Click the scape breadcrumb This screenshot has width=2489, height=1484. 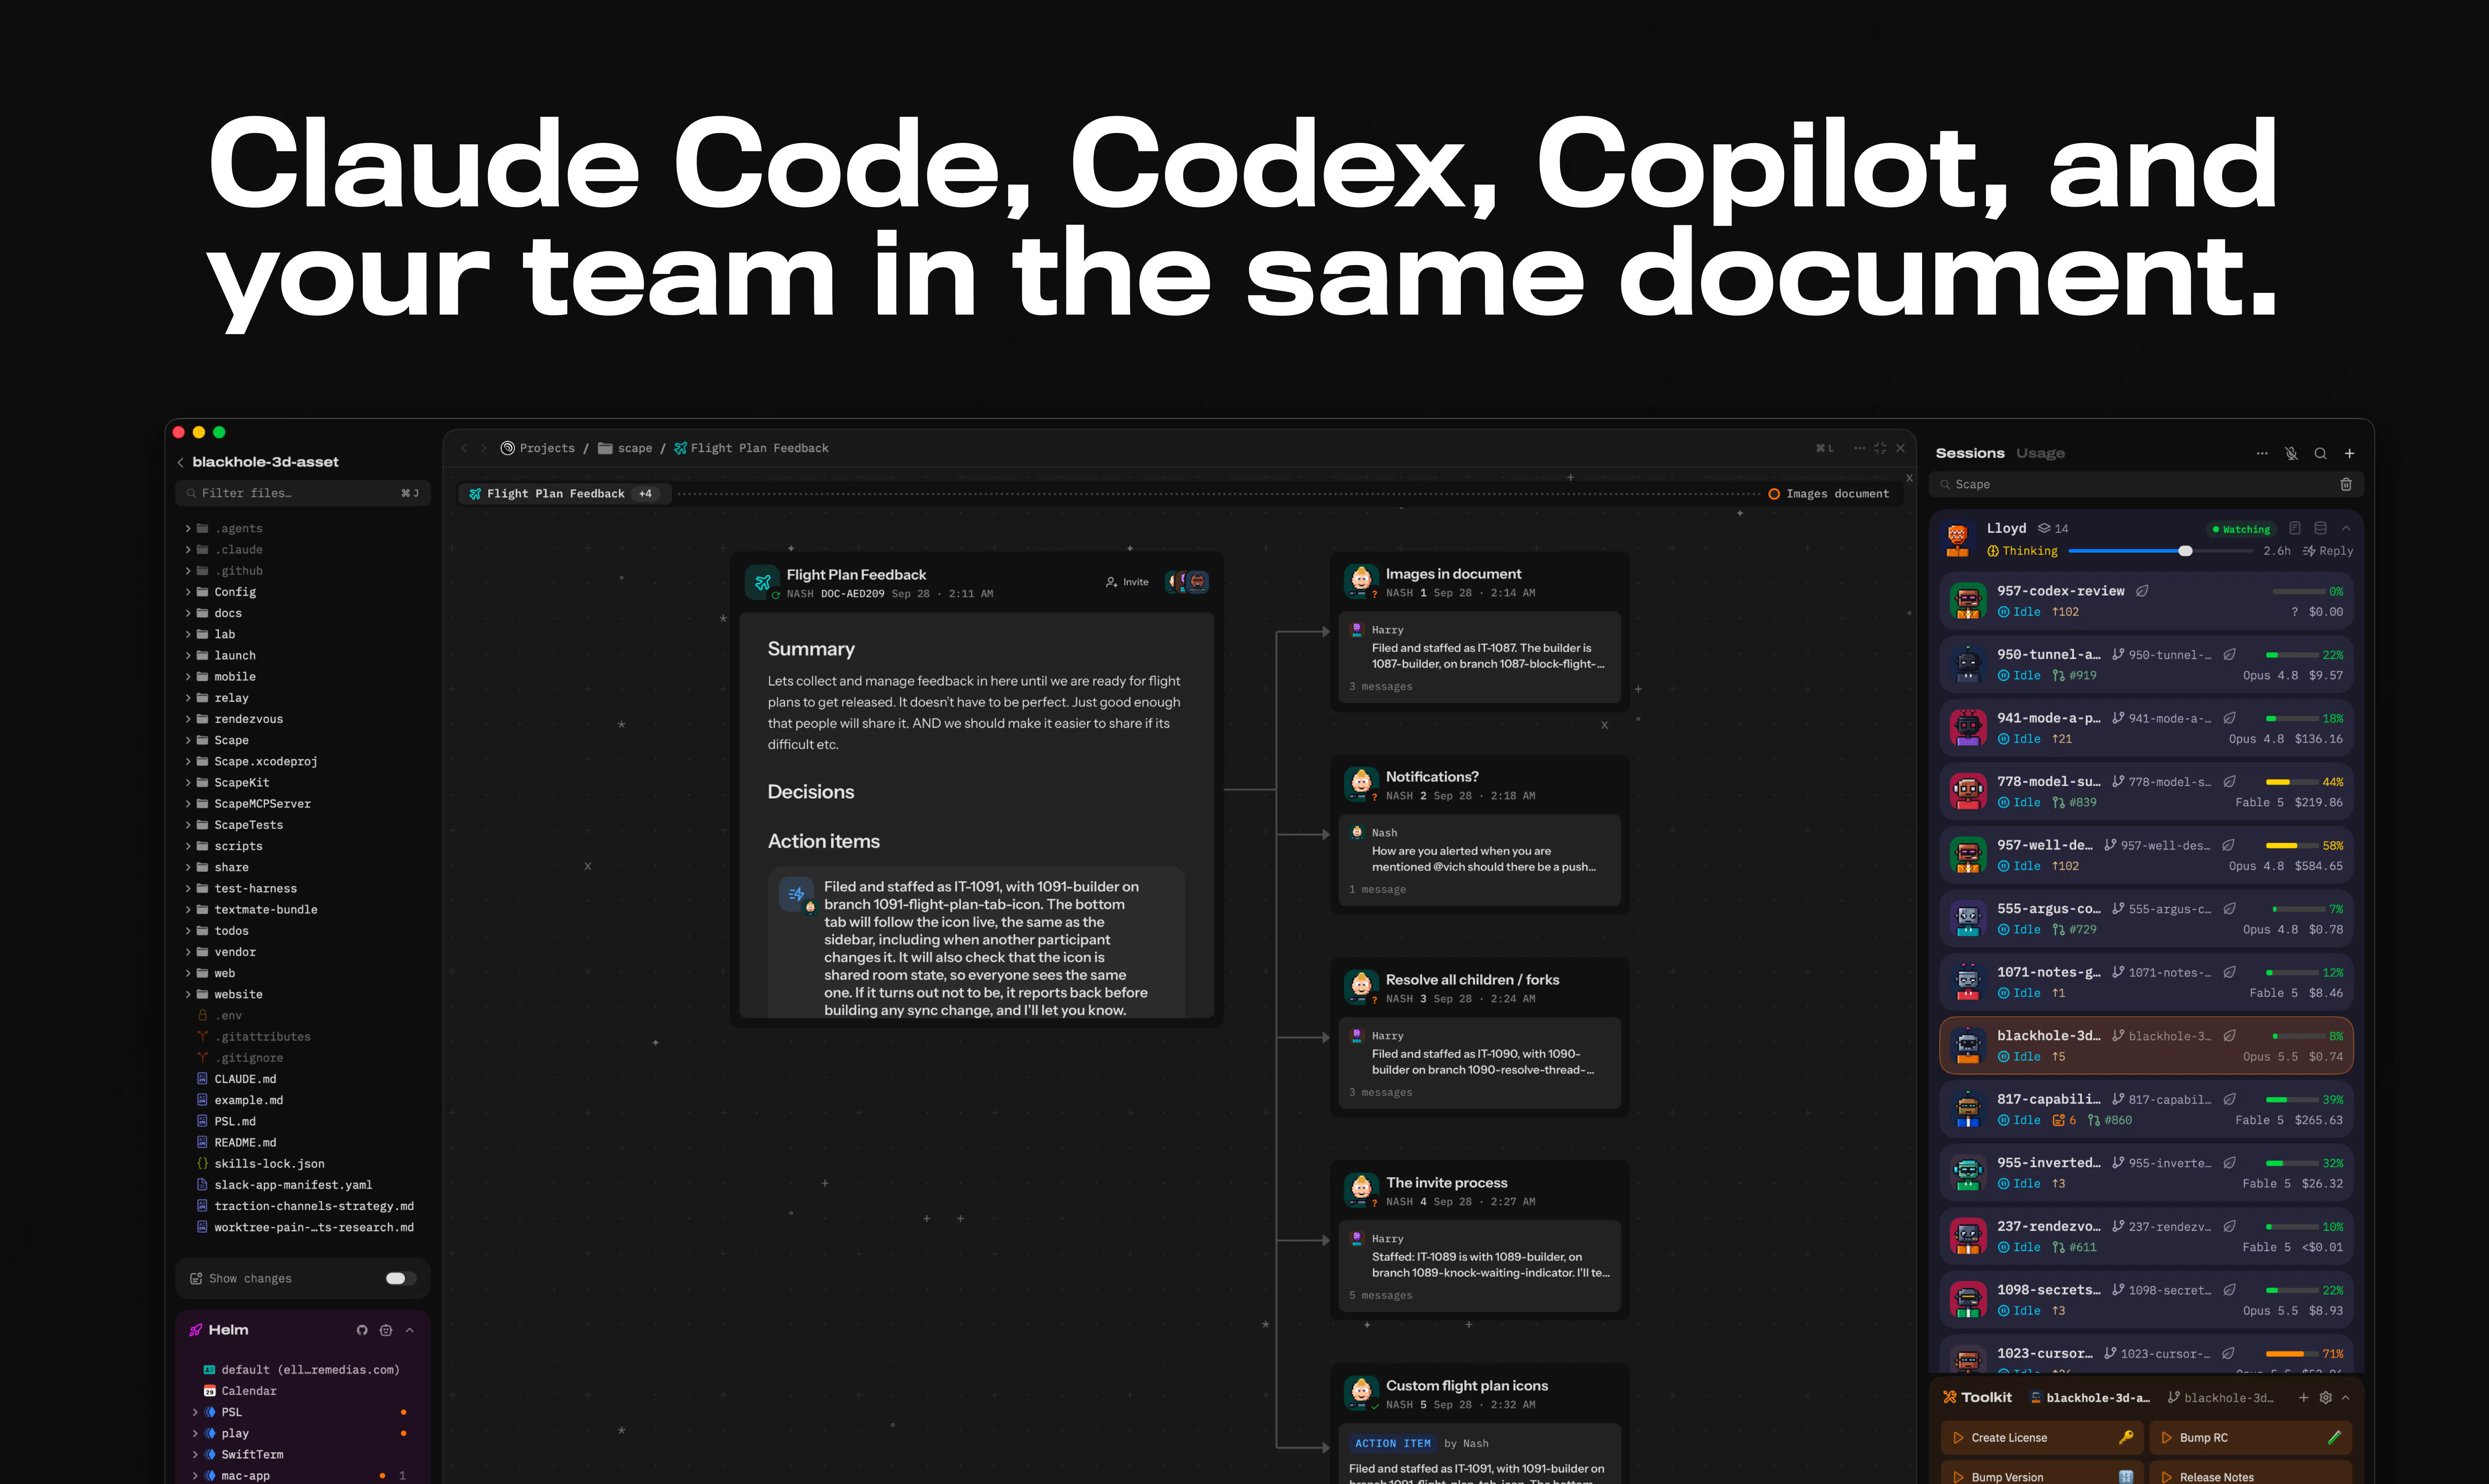tap(625, 448)
